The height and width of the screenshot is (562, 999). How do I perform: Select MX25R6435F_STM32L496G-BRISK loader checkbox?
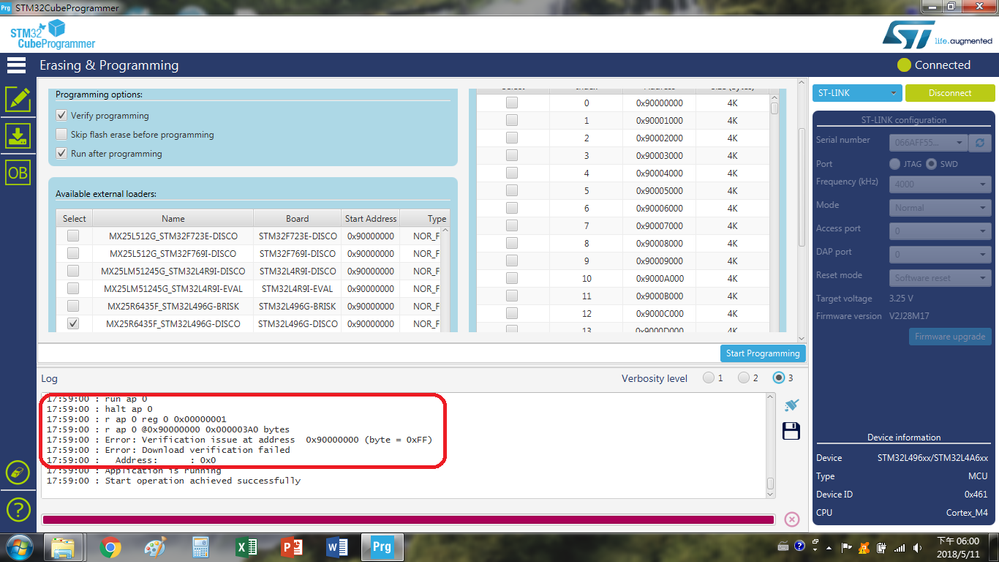73,306
